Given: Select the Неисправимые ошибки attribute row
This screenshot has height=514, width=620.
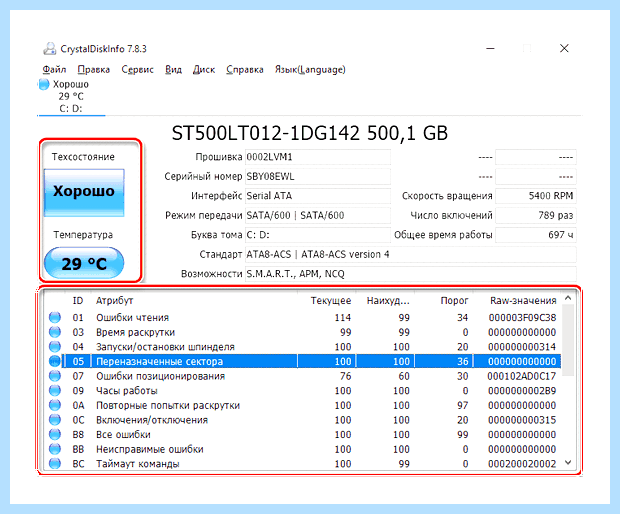Looking at the screenshot, I should coord(302,449).
